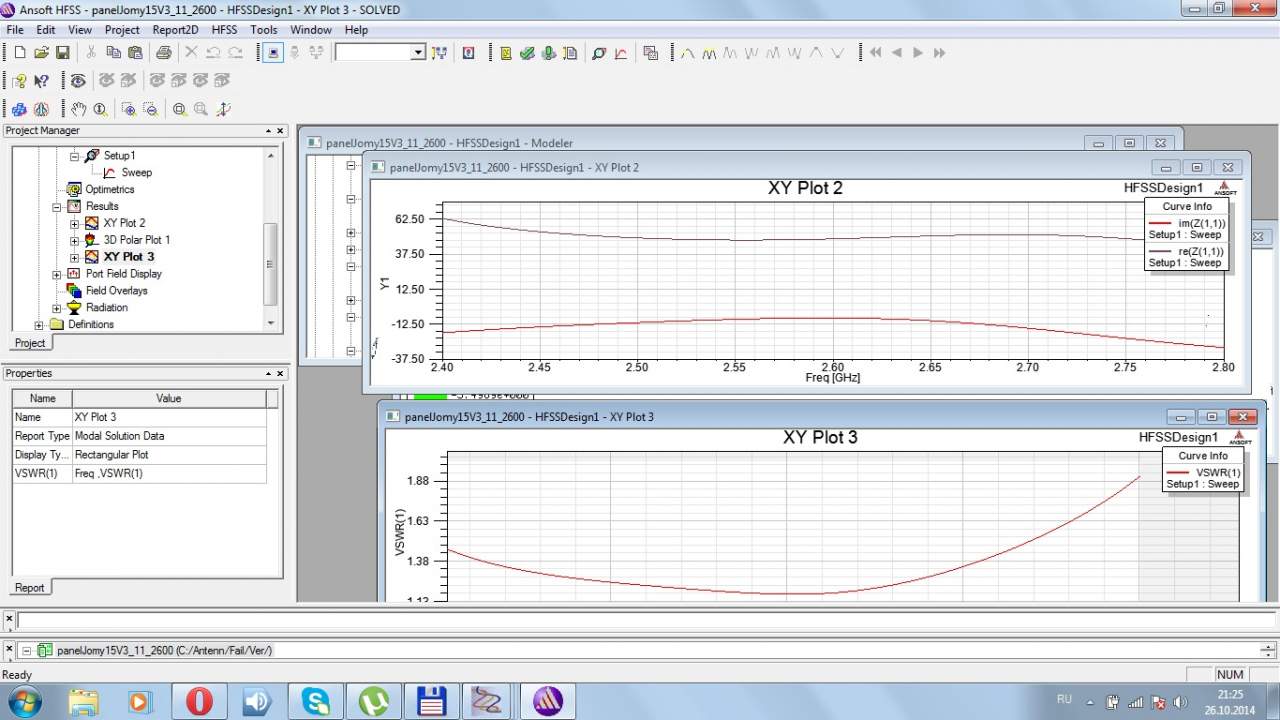This screenshot has height=720, width=1280.
Task: Click the Save floppy disk icon
Action: pos(62,53)
